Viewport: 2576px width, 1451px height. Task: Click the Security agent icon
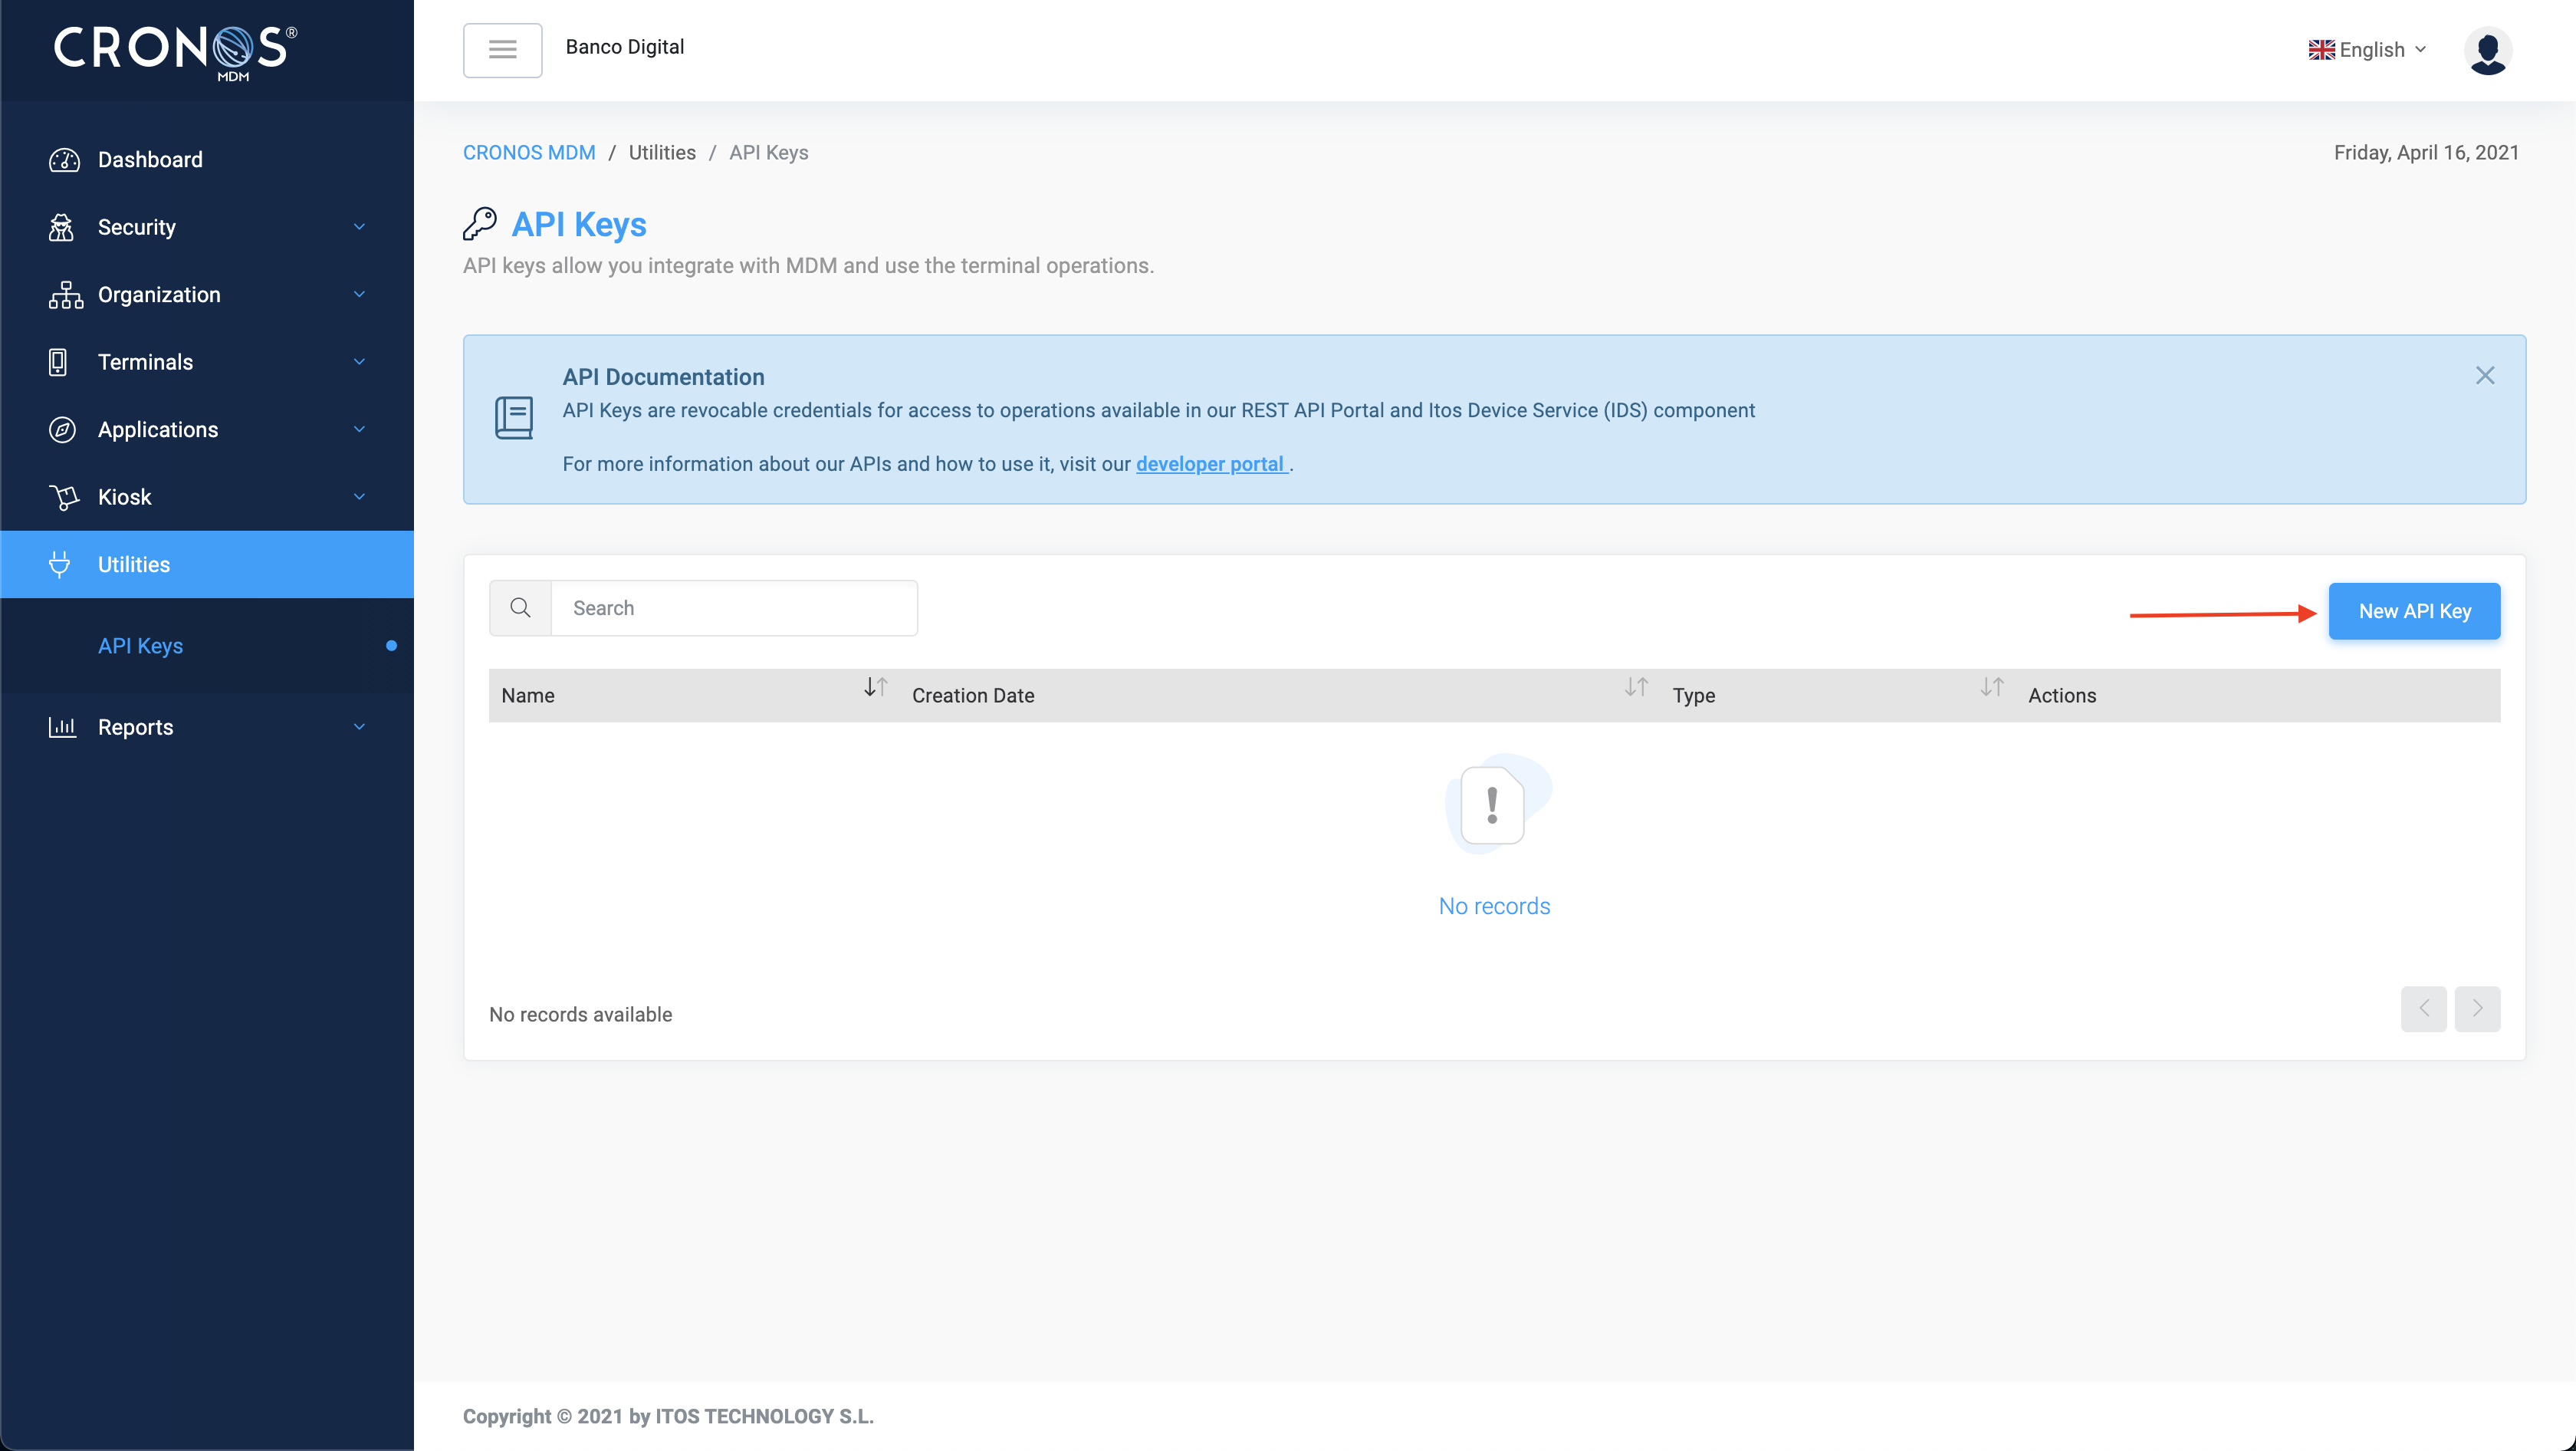tap(62, 228)
